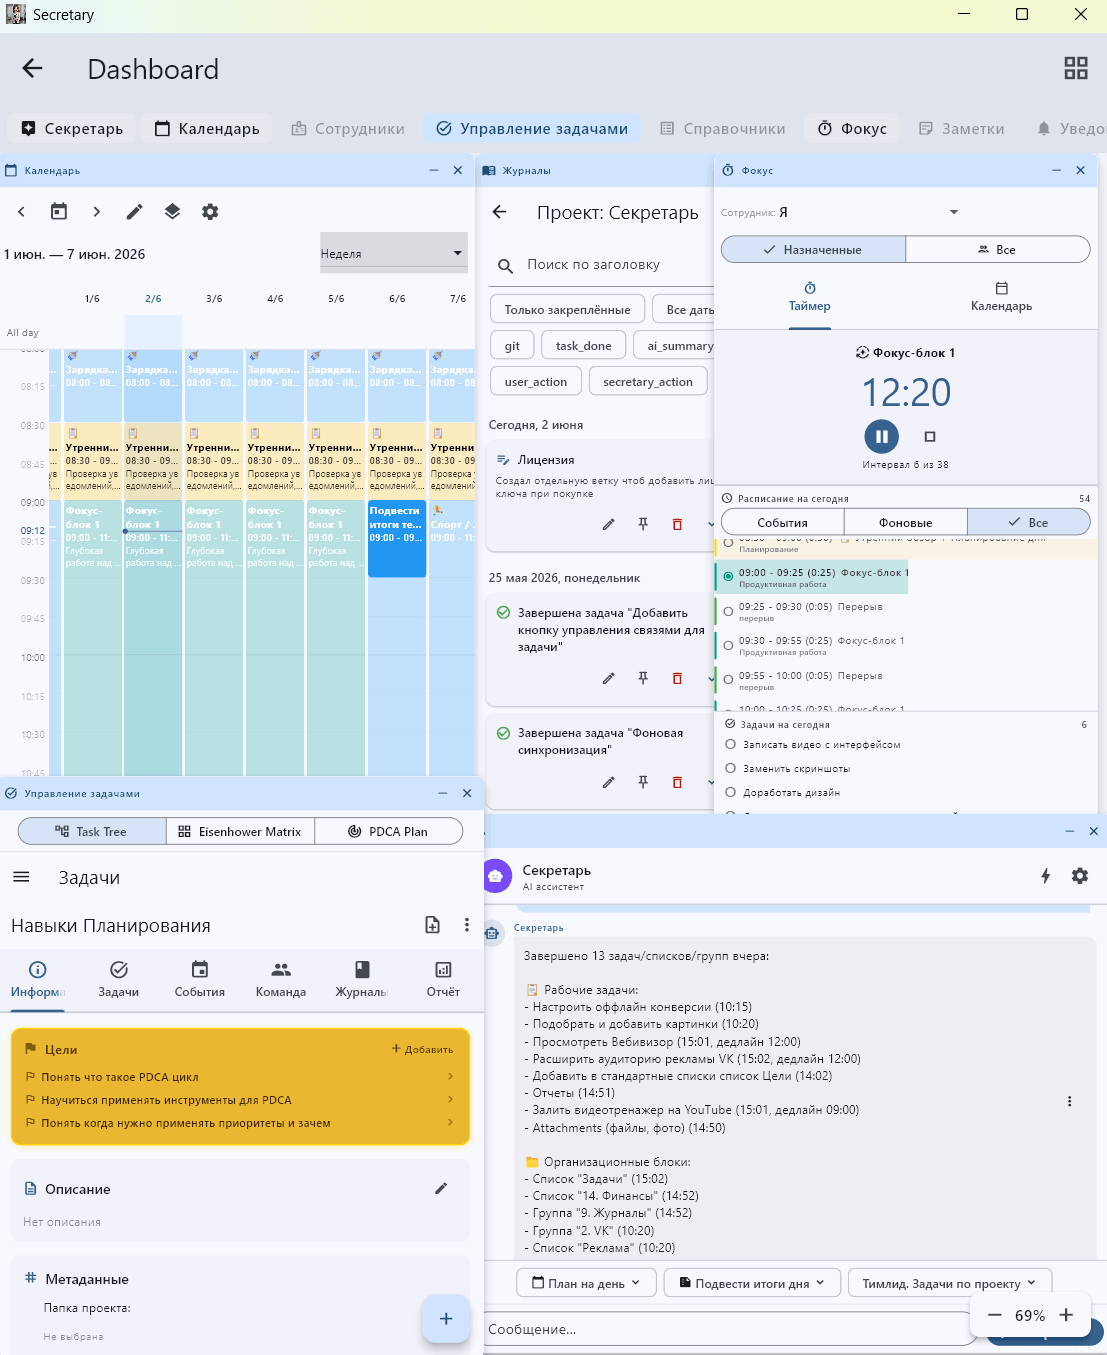Go to next week in Calendar panel
The height and width of the screenshot is (1355, 1107).
click(96, 212)
